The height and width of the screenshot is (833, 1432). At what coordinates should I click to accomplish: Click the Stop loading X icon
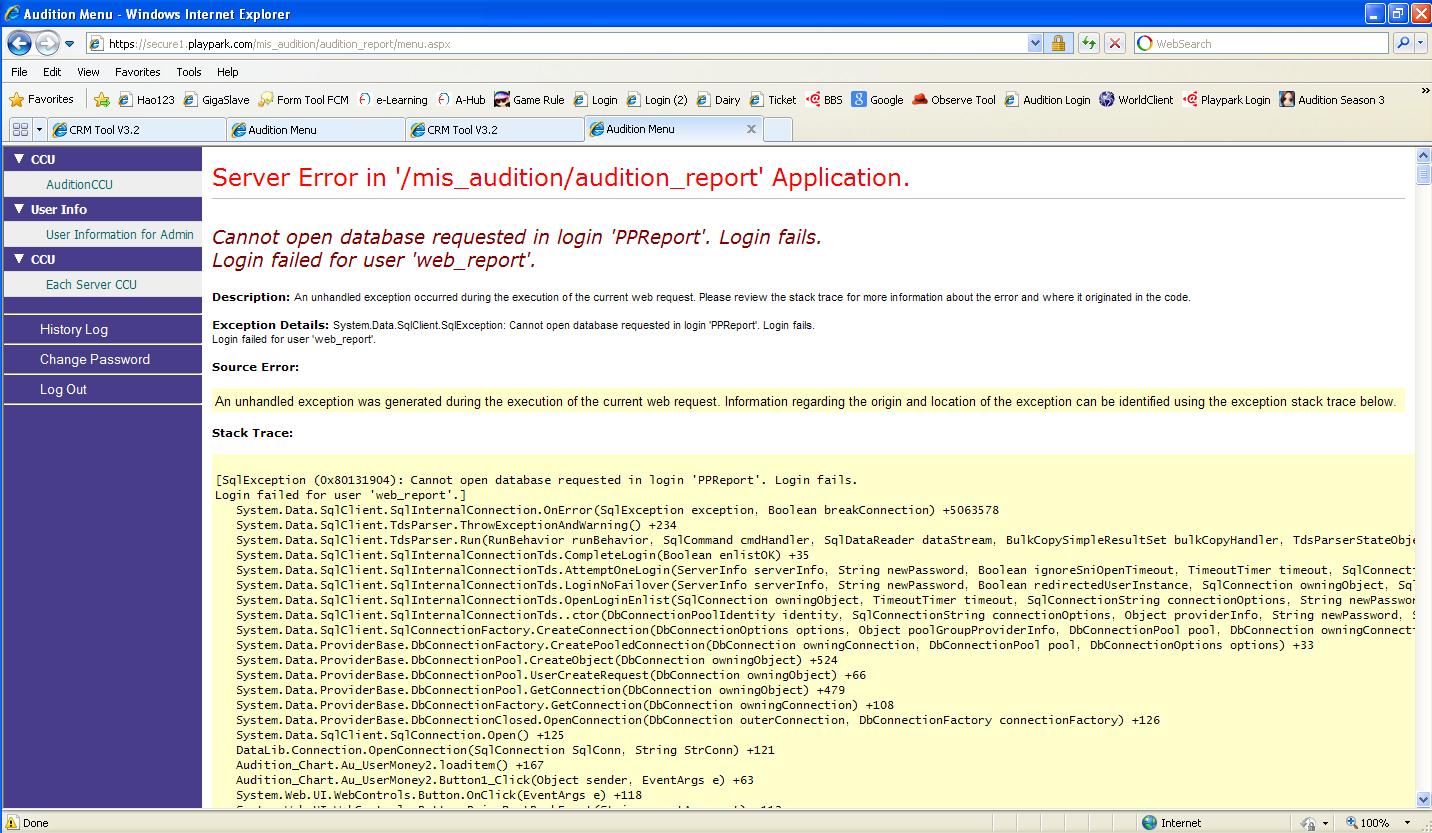tap(1115, 43)
